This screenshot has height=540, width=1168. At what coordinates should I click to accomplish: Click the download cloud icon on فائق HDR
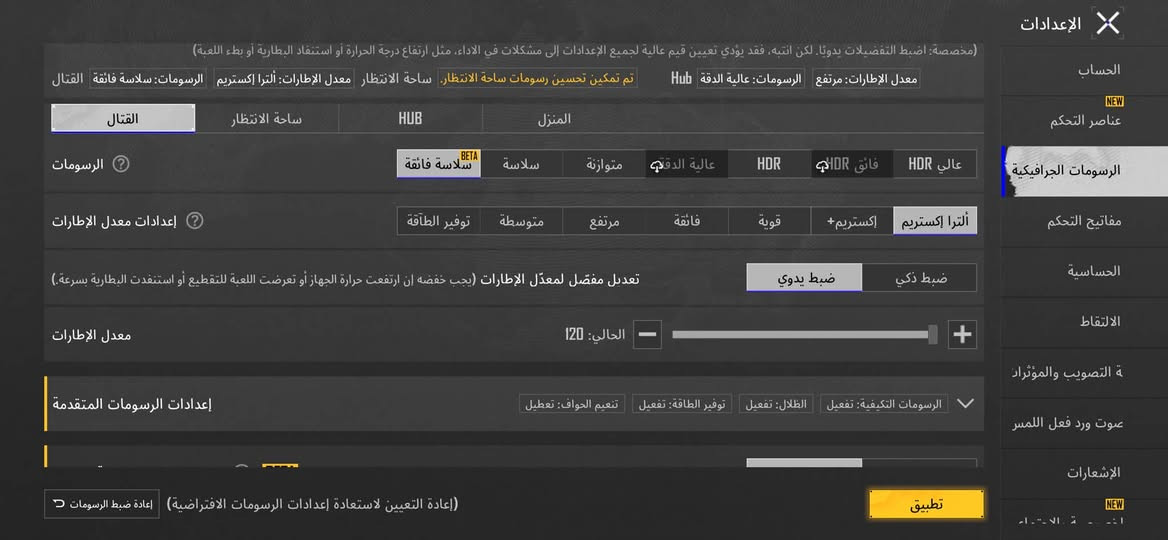(822, 167)
